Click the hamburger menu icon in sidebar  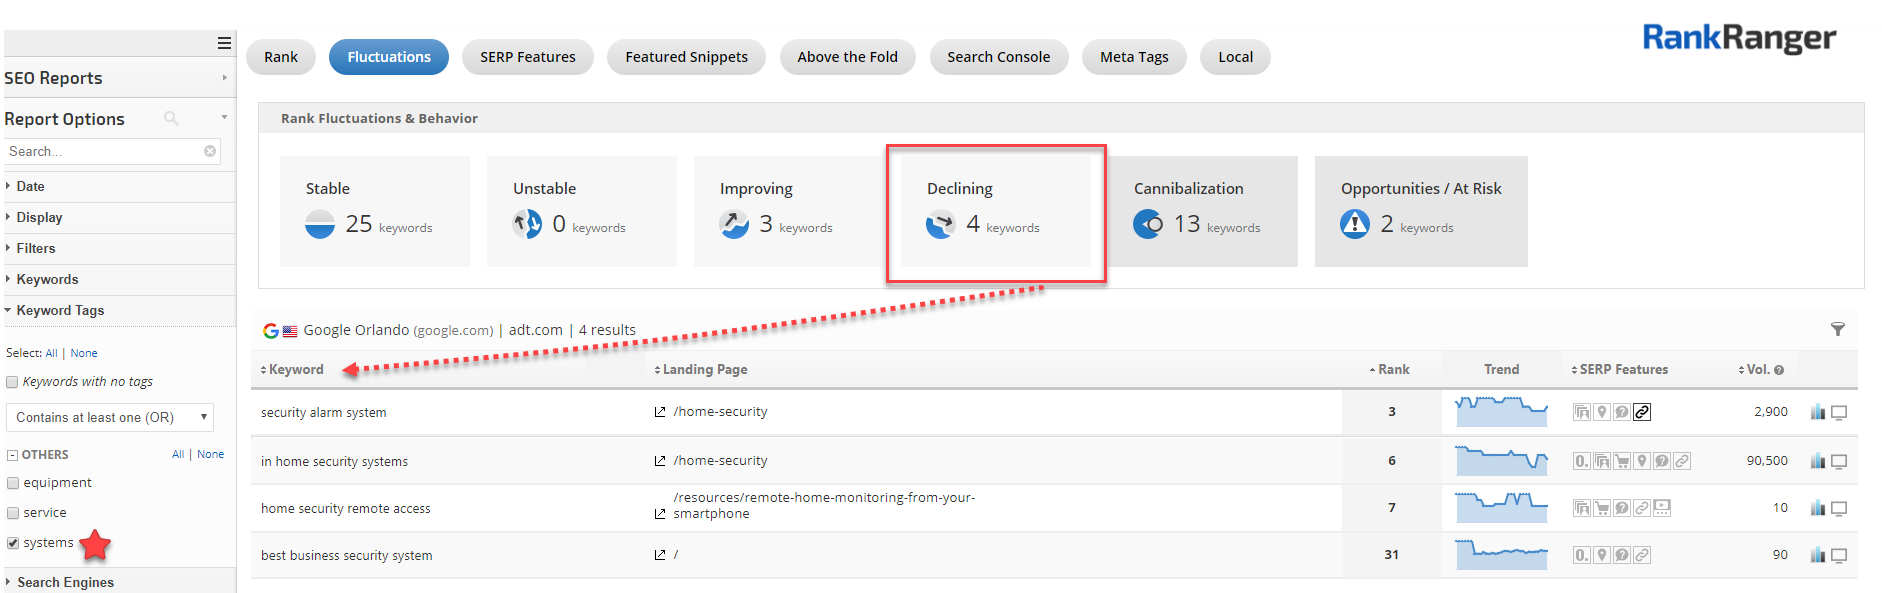pyautogui.click(x=224, y=43)
